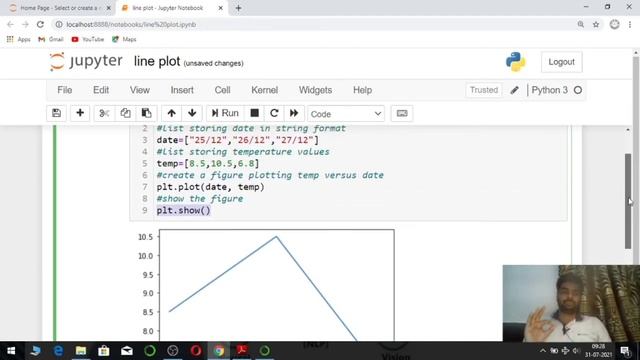Open the command palette keyboard icon
Image resolution: width=640 pixels, height=360 pixels.
pos(402,113)
